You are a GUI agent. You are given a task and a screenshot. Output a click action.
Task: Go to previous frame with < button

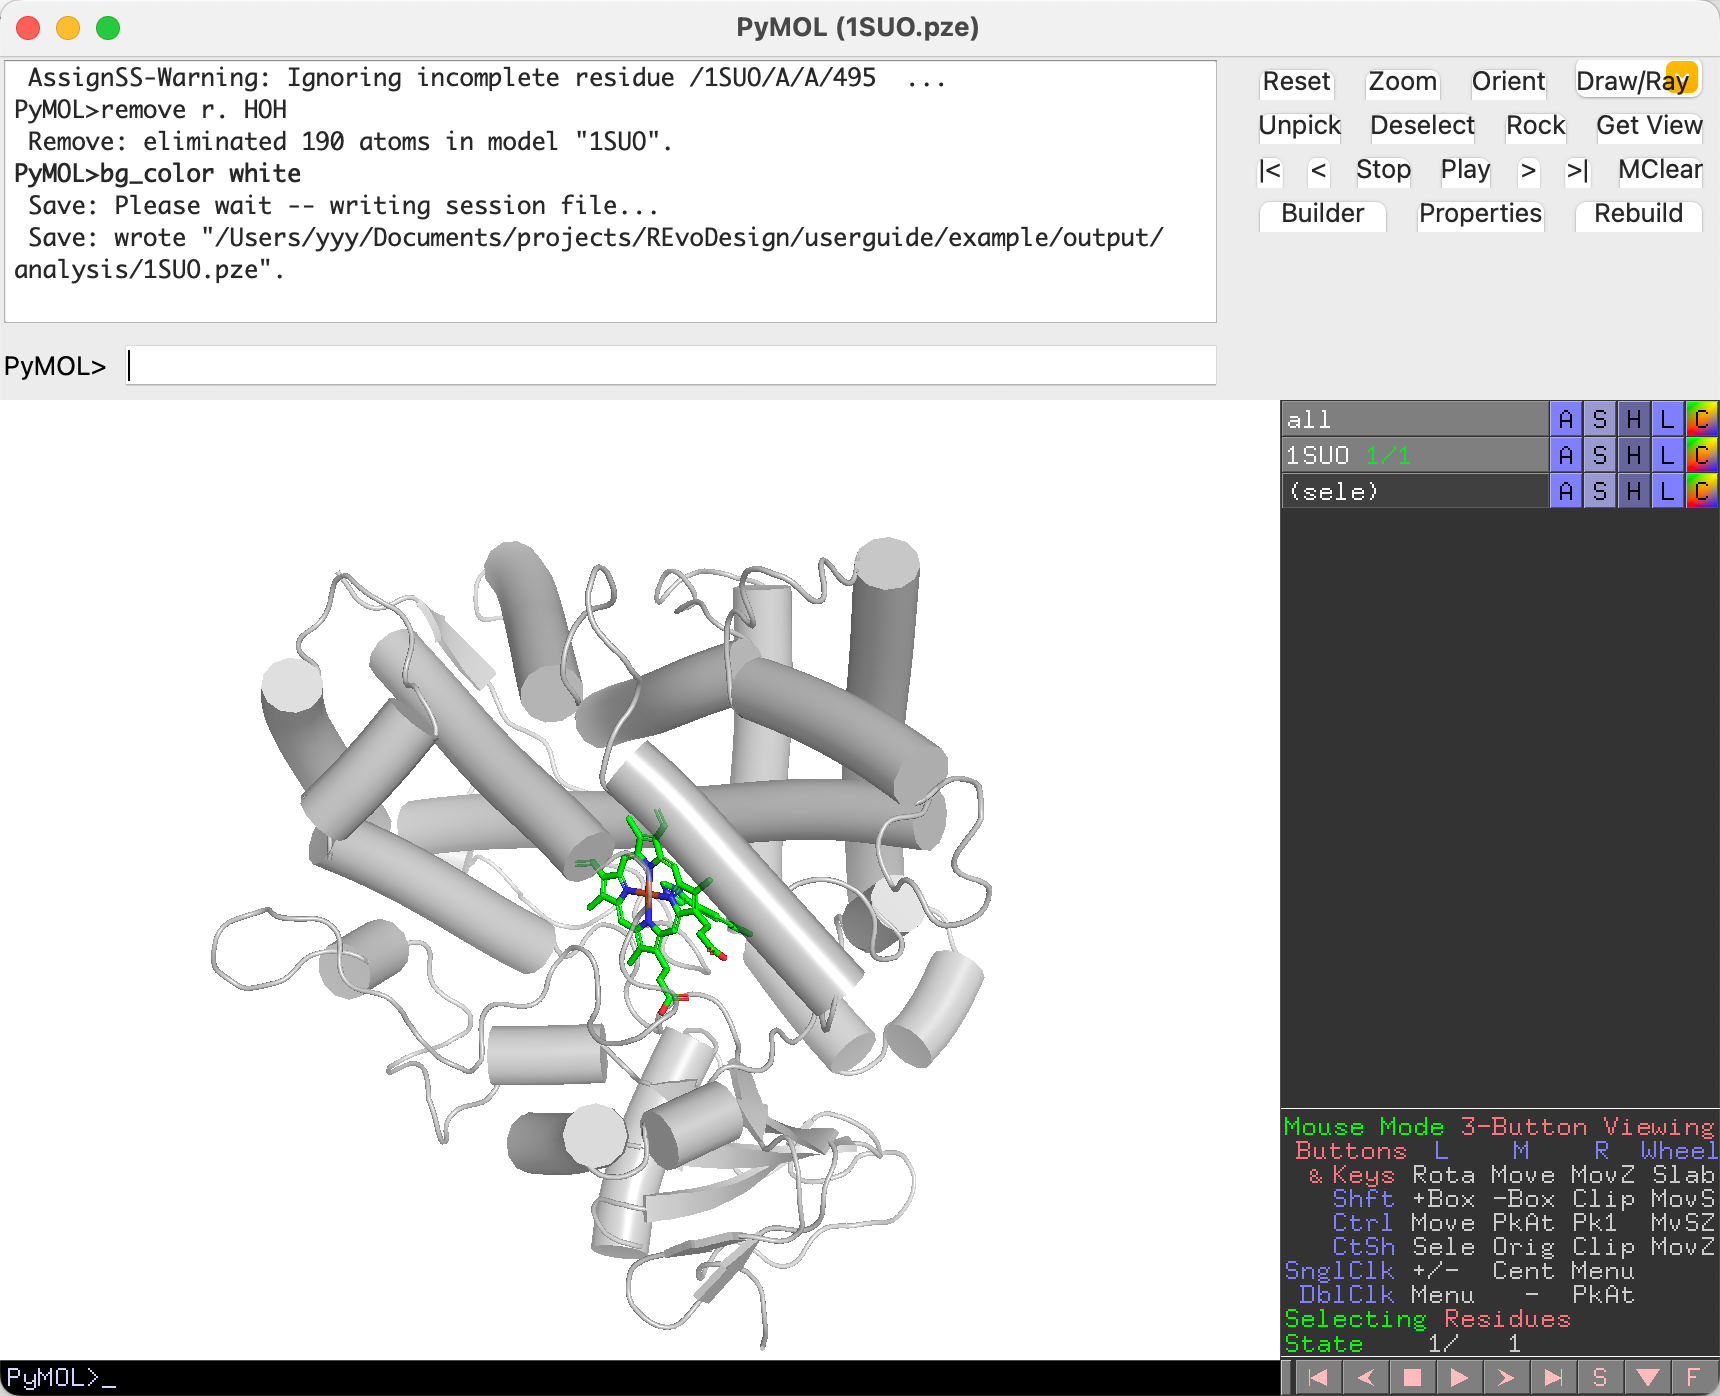tap(1319, 170)
